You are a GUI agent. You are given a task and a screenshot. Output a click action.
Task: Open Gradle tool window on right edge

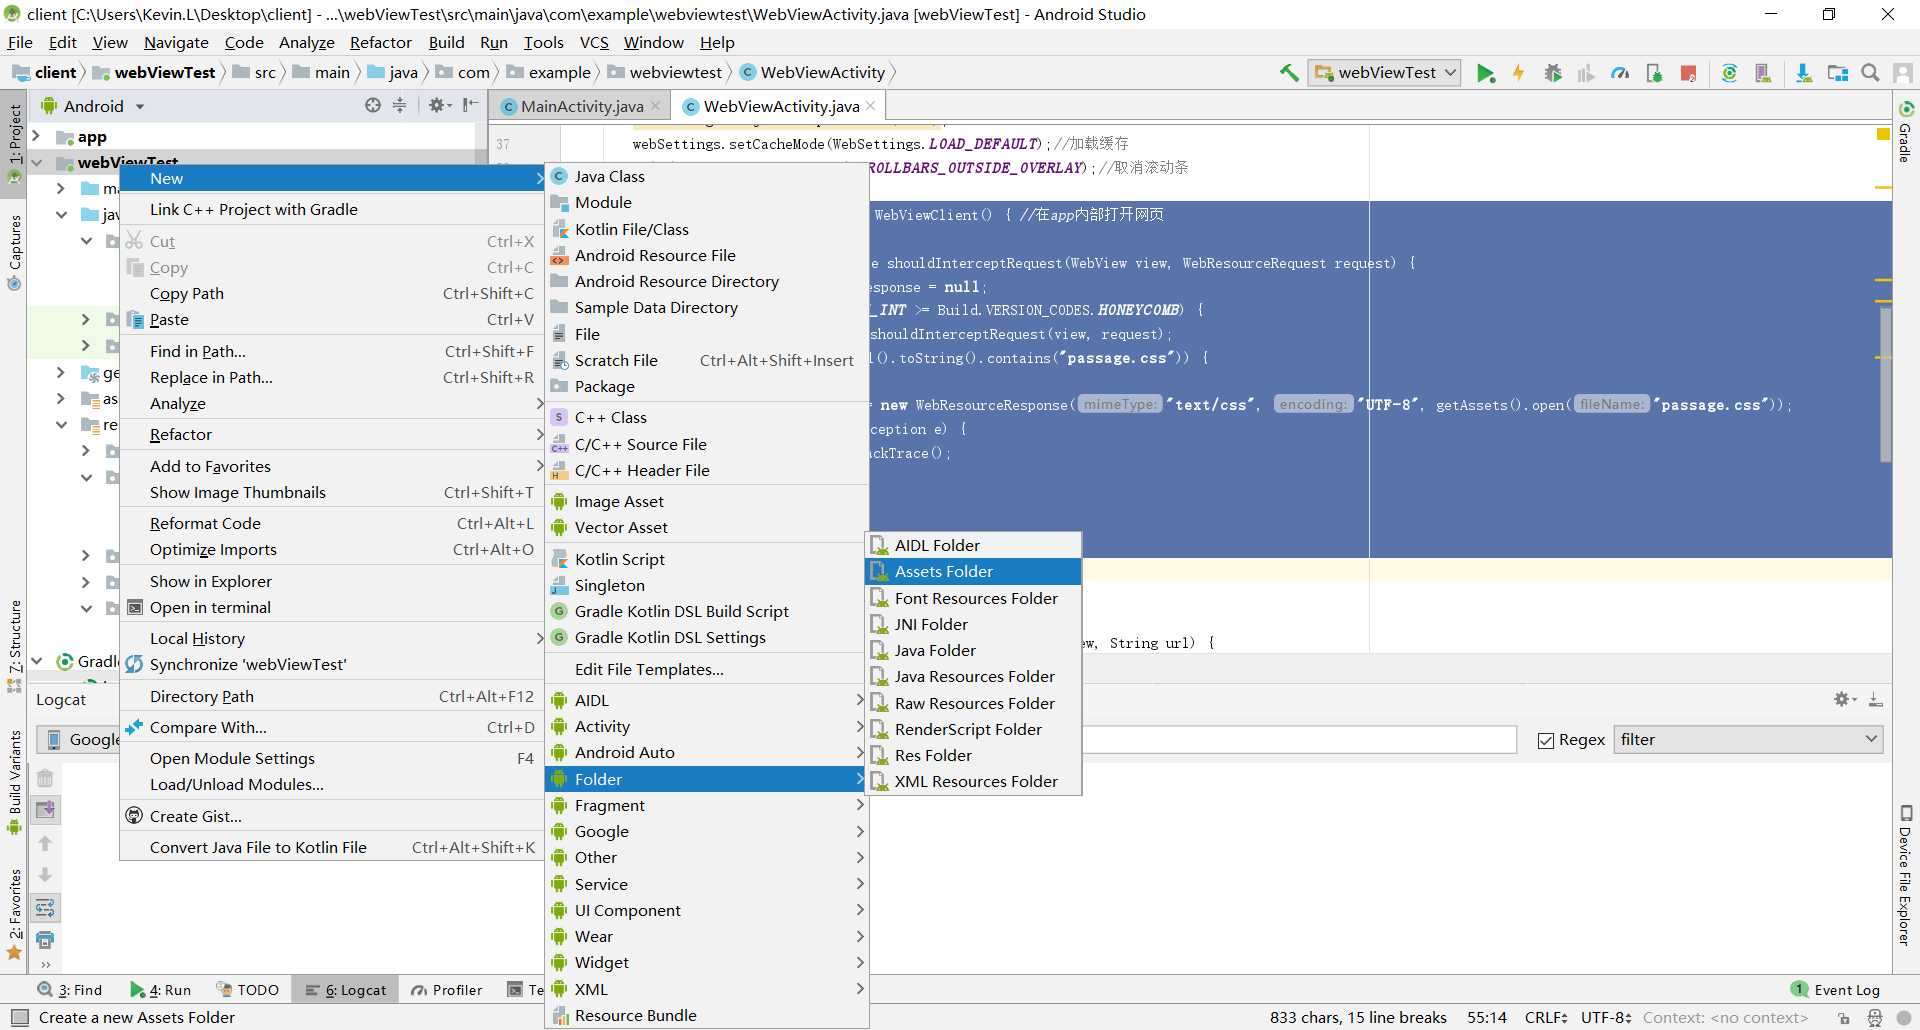pyautogui.click(x=1905, y=132)
